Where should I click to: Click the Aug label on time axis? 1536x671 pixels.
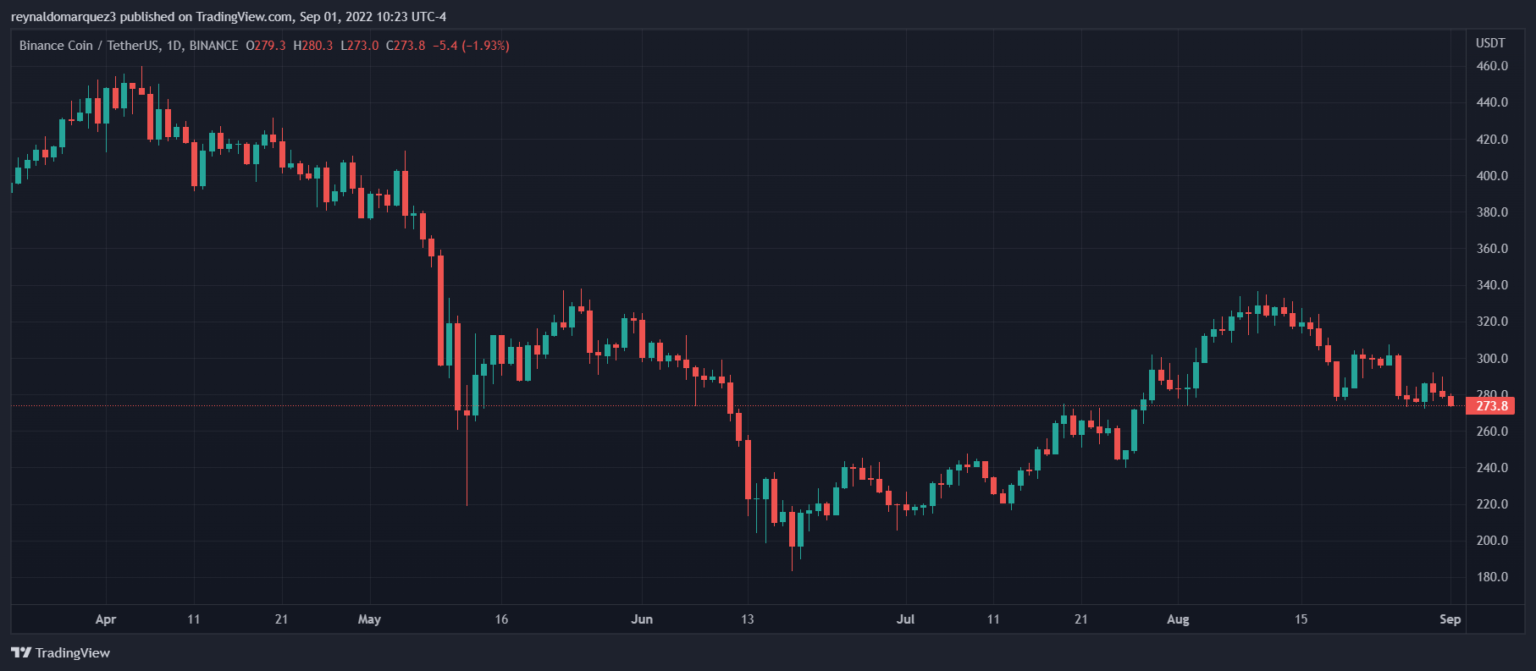click(1181, 620)
